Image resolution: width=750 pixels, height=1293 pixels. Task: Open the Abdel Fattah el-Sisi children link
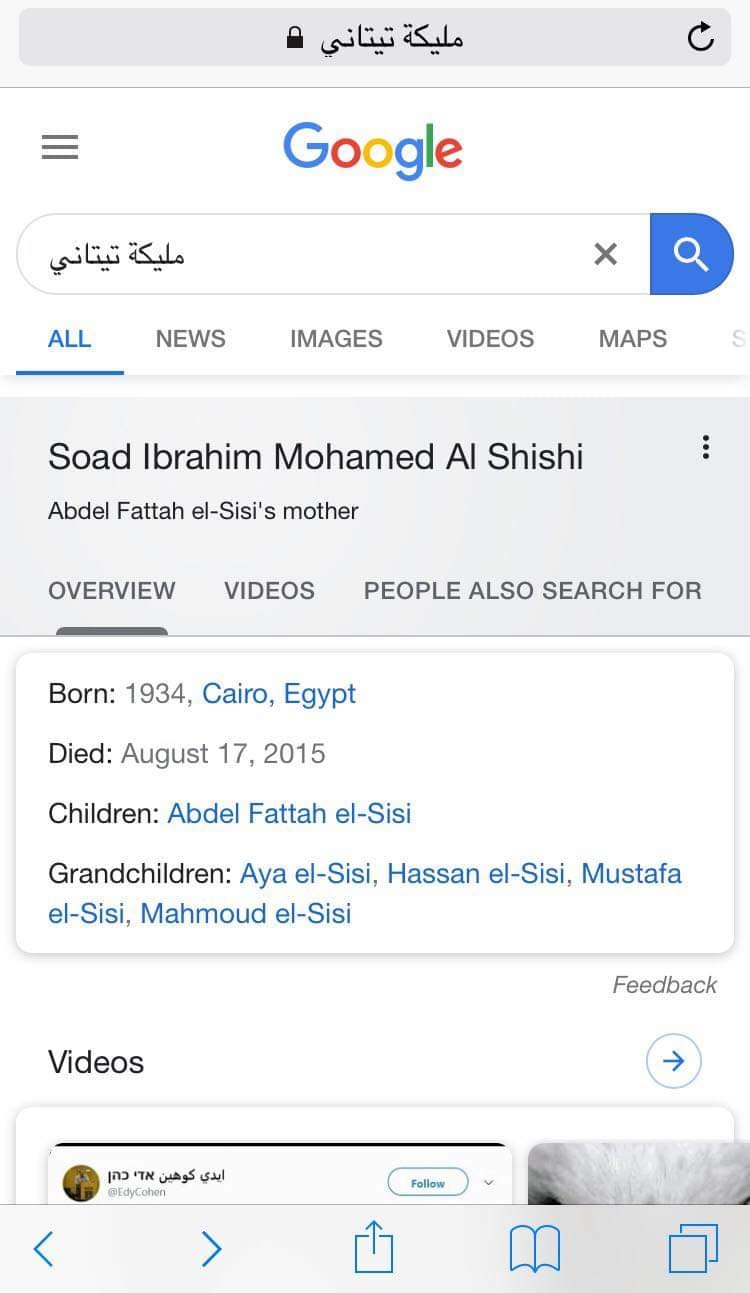(x=289, y=814)
